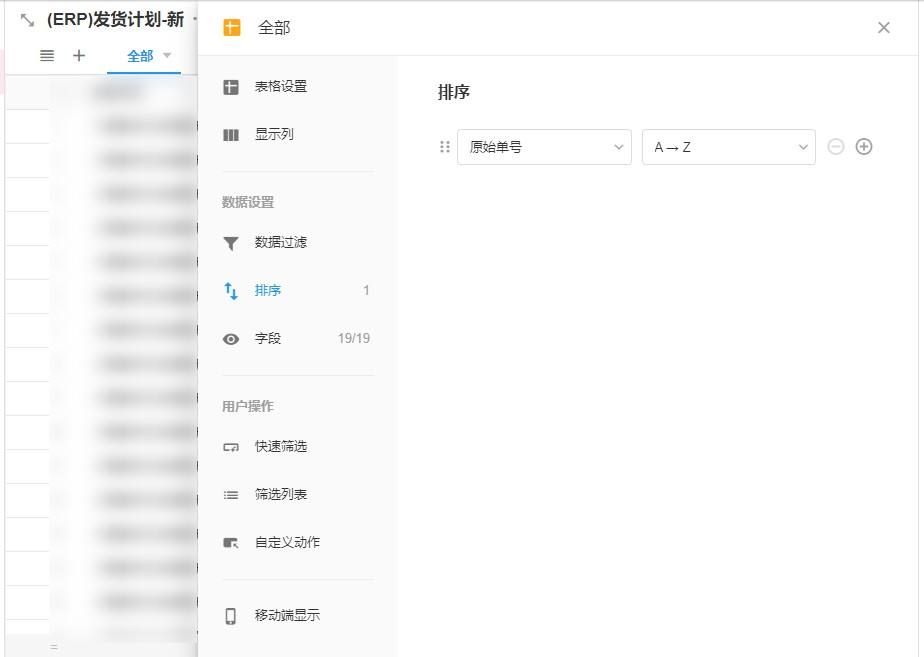This screenshot has height=657, width=924.
Task: Click the (ERP)发货计划-新 title area
Action: coord(113,19)
